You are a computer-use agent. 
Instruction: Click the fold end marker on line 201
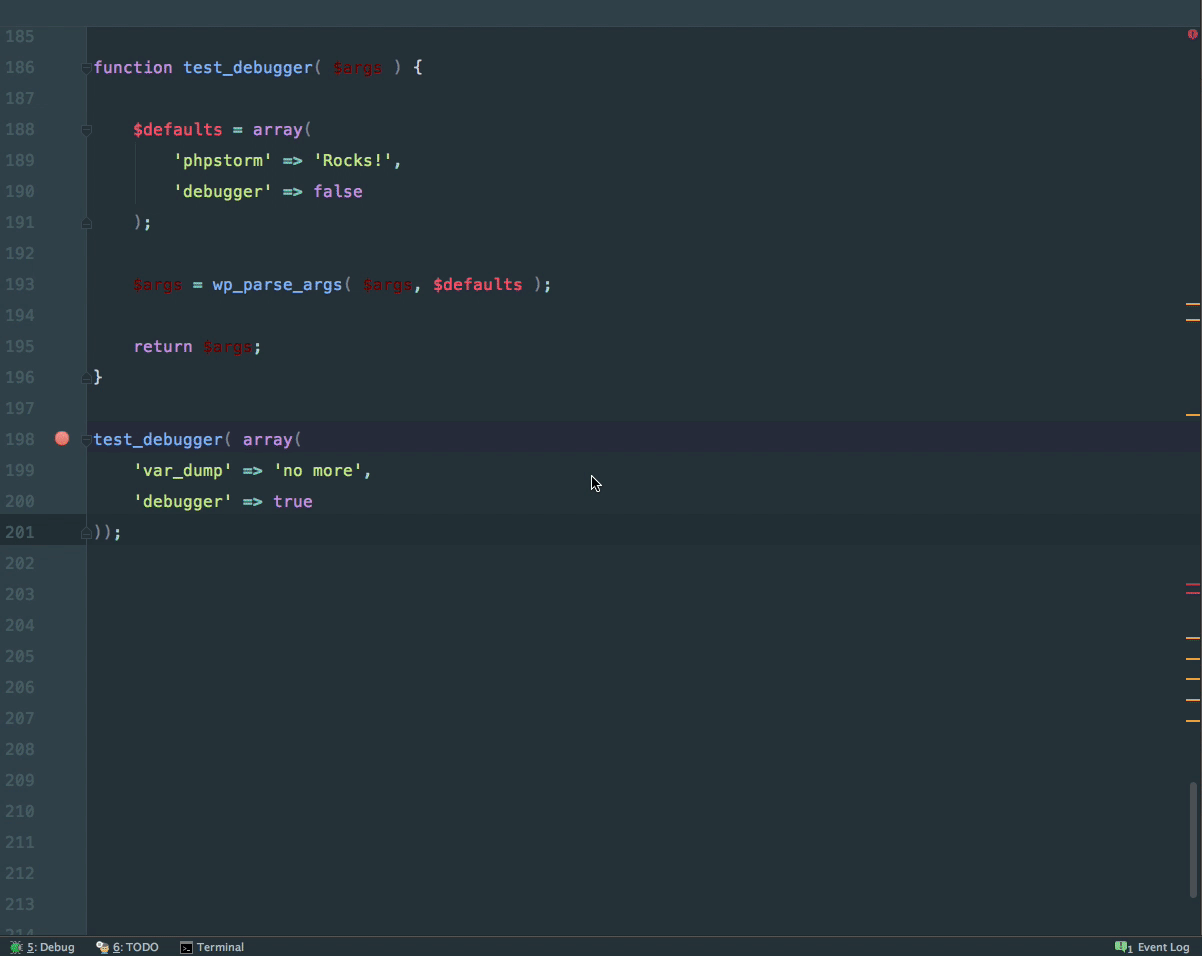click(86, 532)
